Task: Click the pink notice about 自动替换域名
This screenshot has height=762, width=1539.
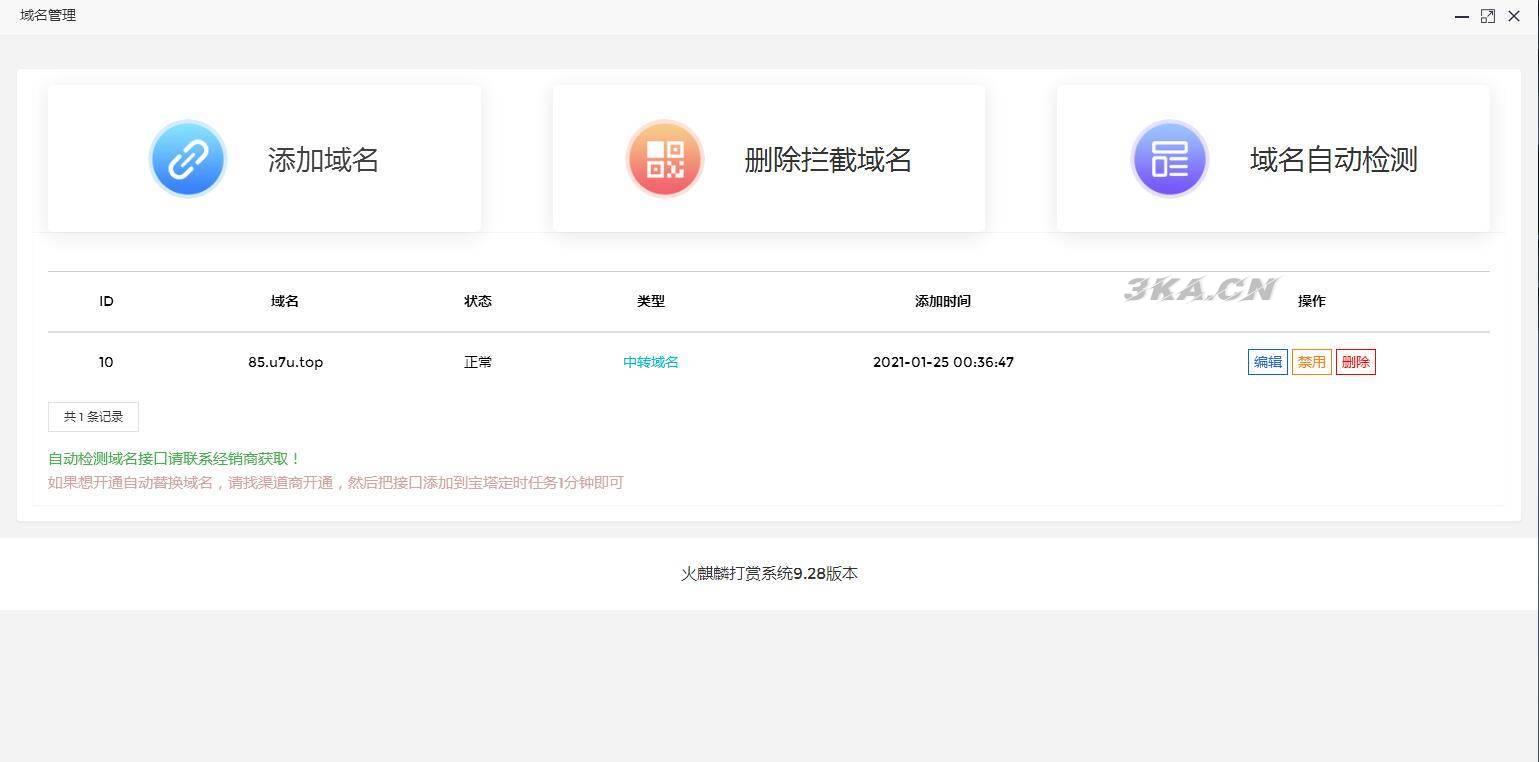Action: pos(336,483)
